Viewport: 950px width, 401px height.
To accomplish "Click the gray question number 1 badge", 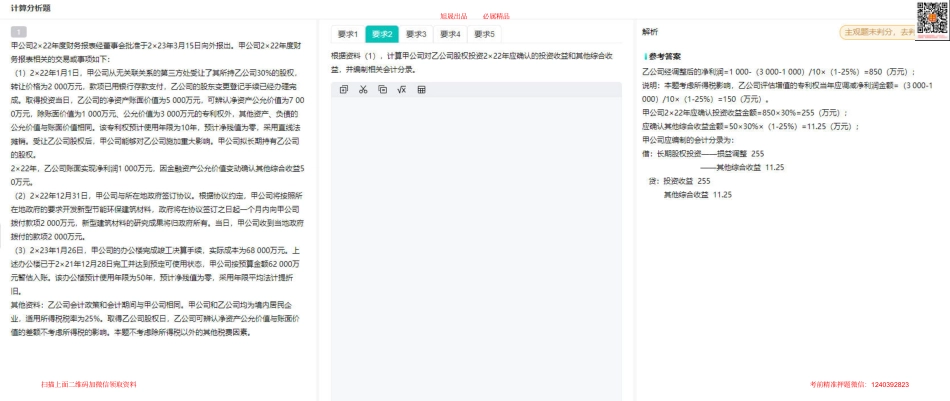I will pos(17,32).
